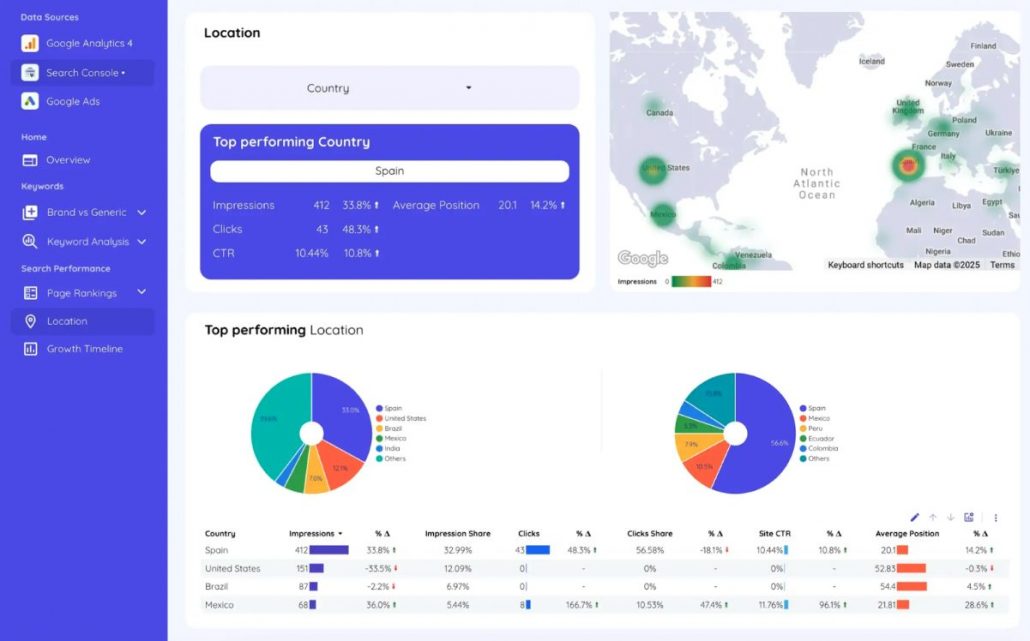Expand the Brand vs Generic chevron
The height and width of the screenshot is (641, 1030).
[142, 212]
